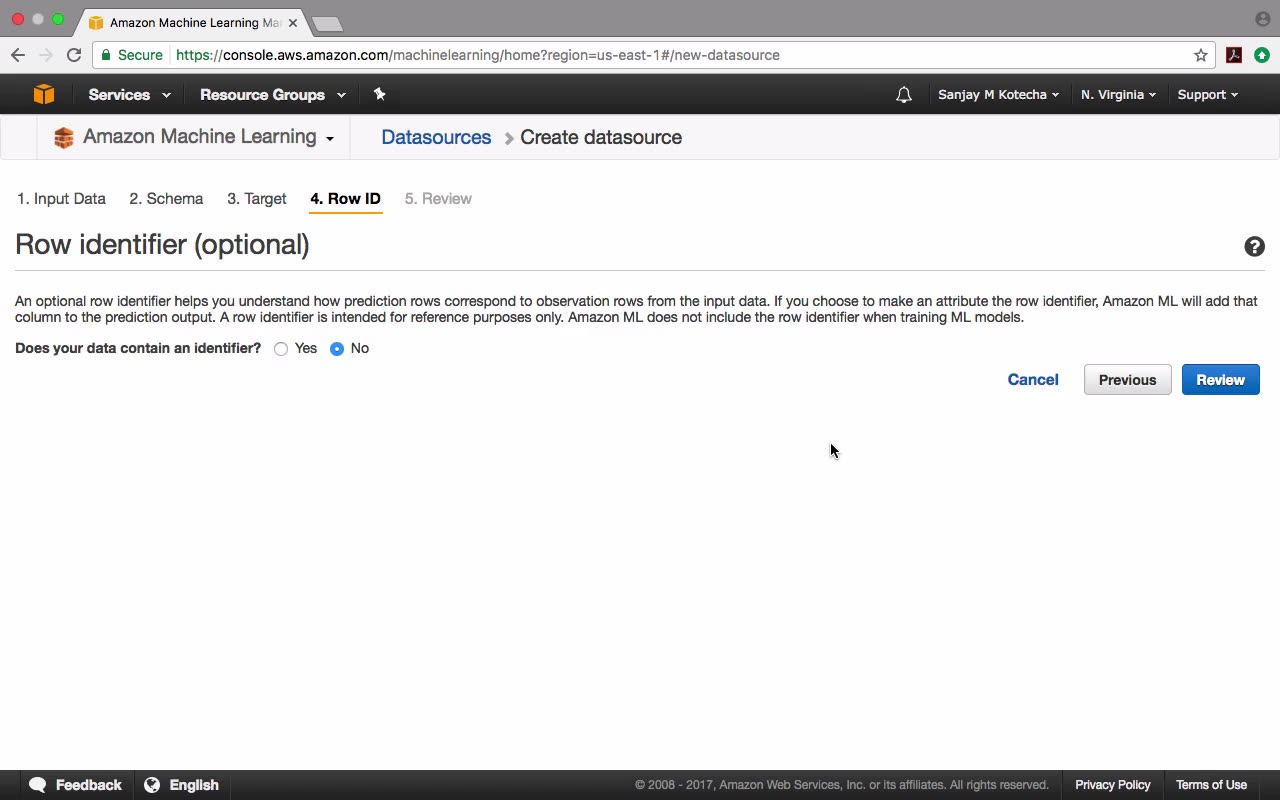The width and height of the screenshot is (1280, 800).
Task: Expand the Amazon Machine Learning dropdown
Action: click(330, 139)
